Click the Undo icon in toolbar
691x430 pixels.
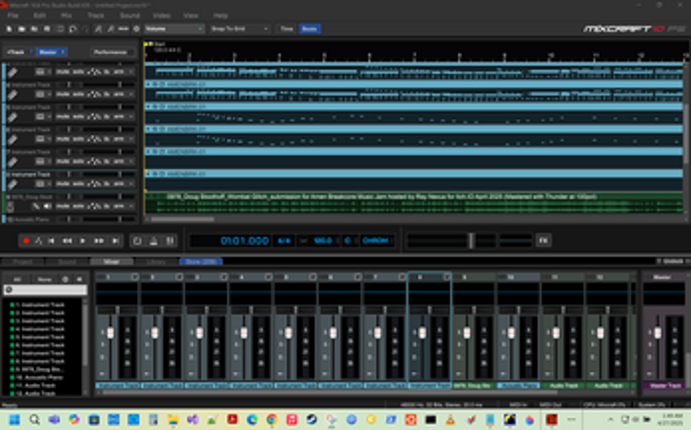tap(71, 29)
